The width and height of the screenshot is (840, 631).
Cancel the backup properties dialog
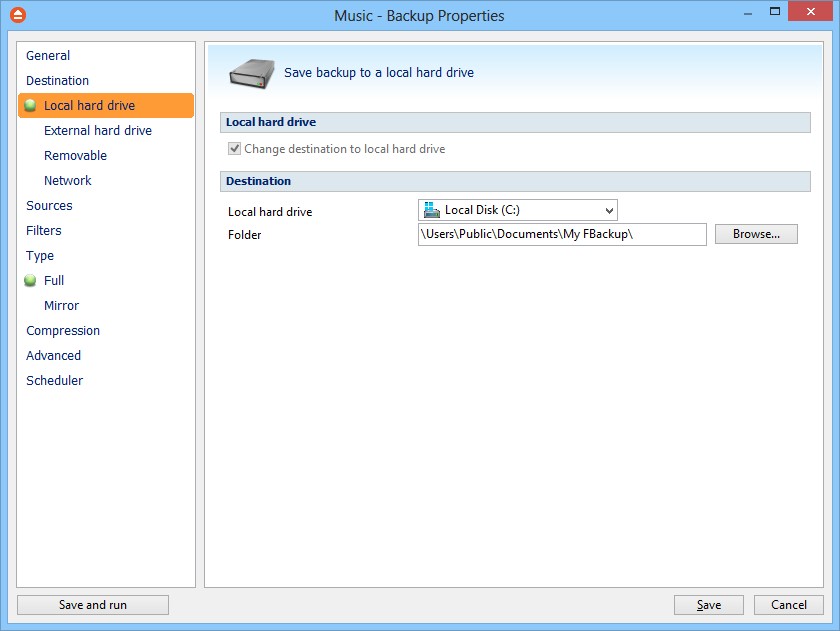789,605
